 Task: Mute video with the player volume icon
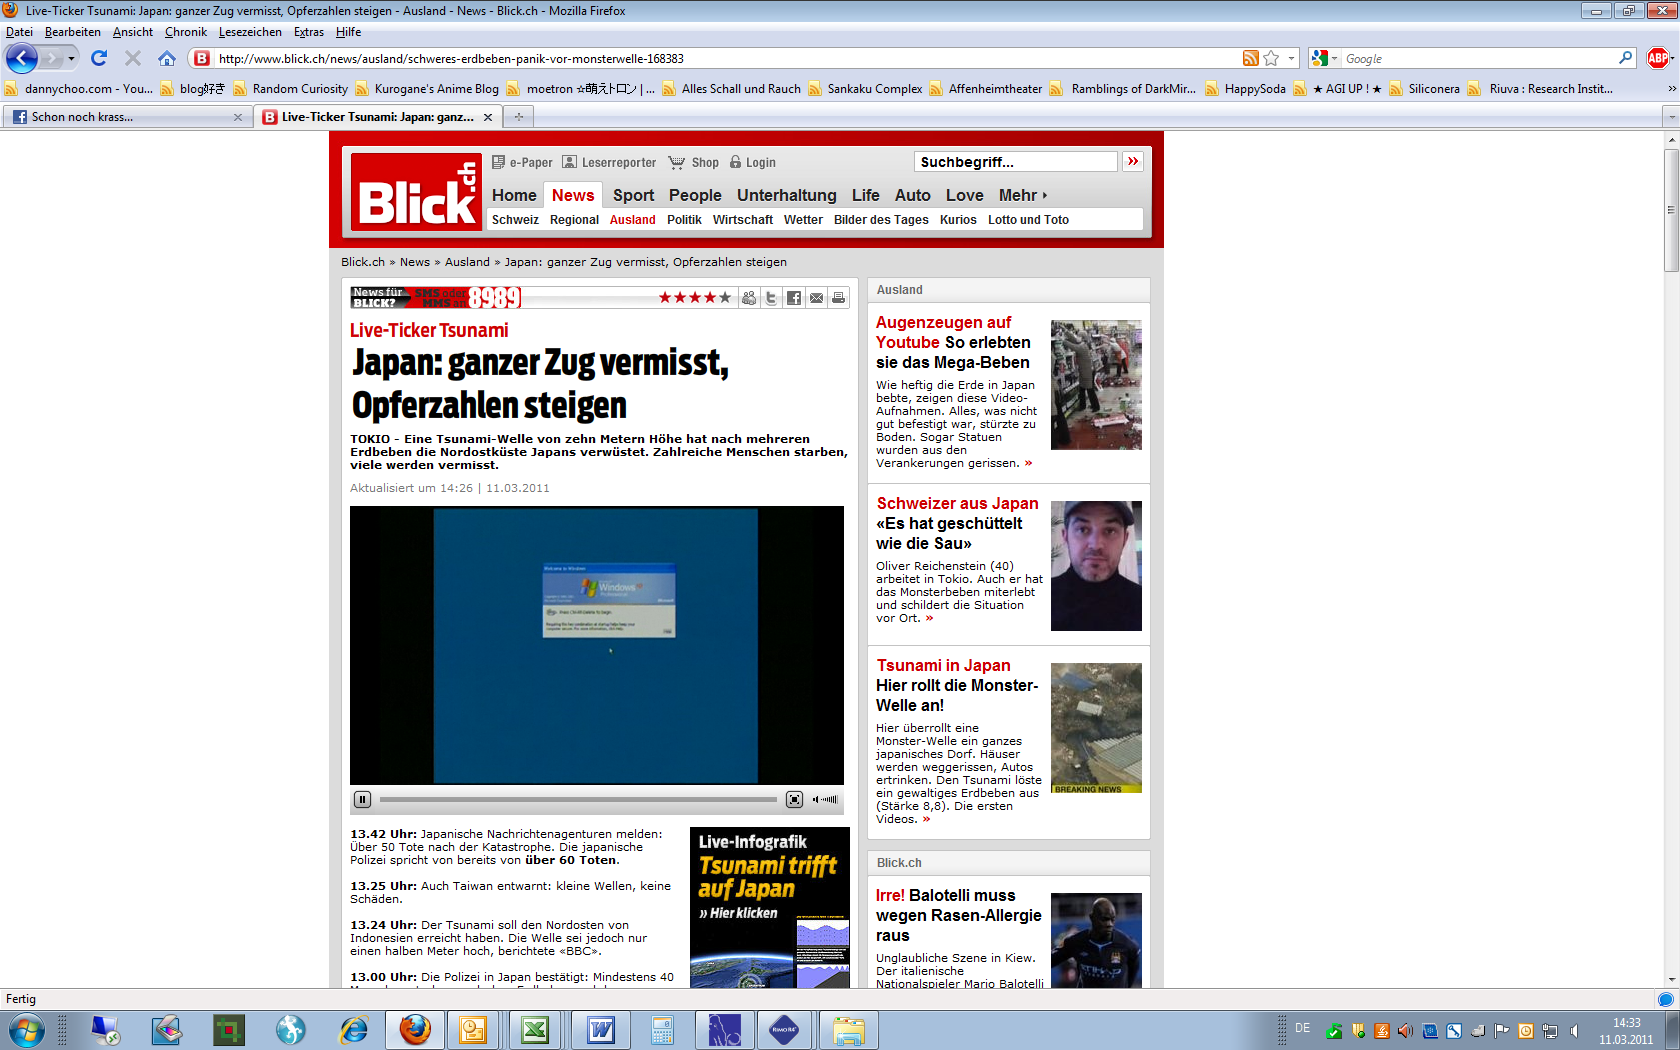click(816, 799)
